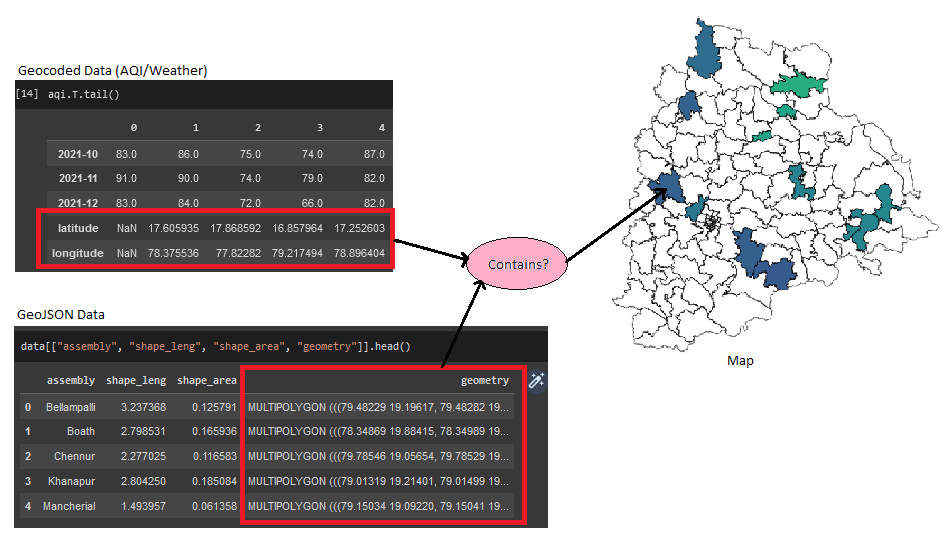Click the shape_leng value 1.493957

coord(143,506)
